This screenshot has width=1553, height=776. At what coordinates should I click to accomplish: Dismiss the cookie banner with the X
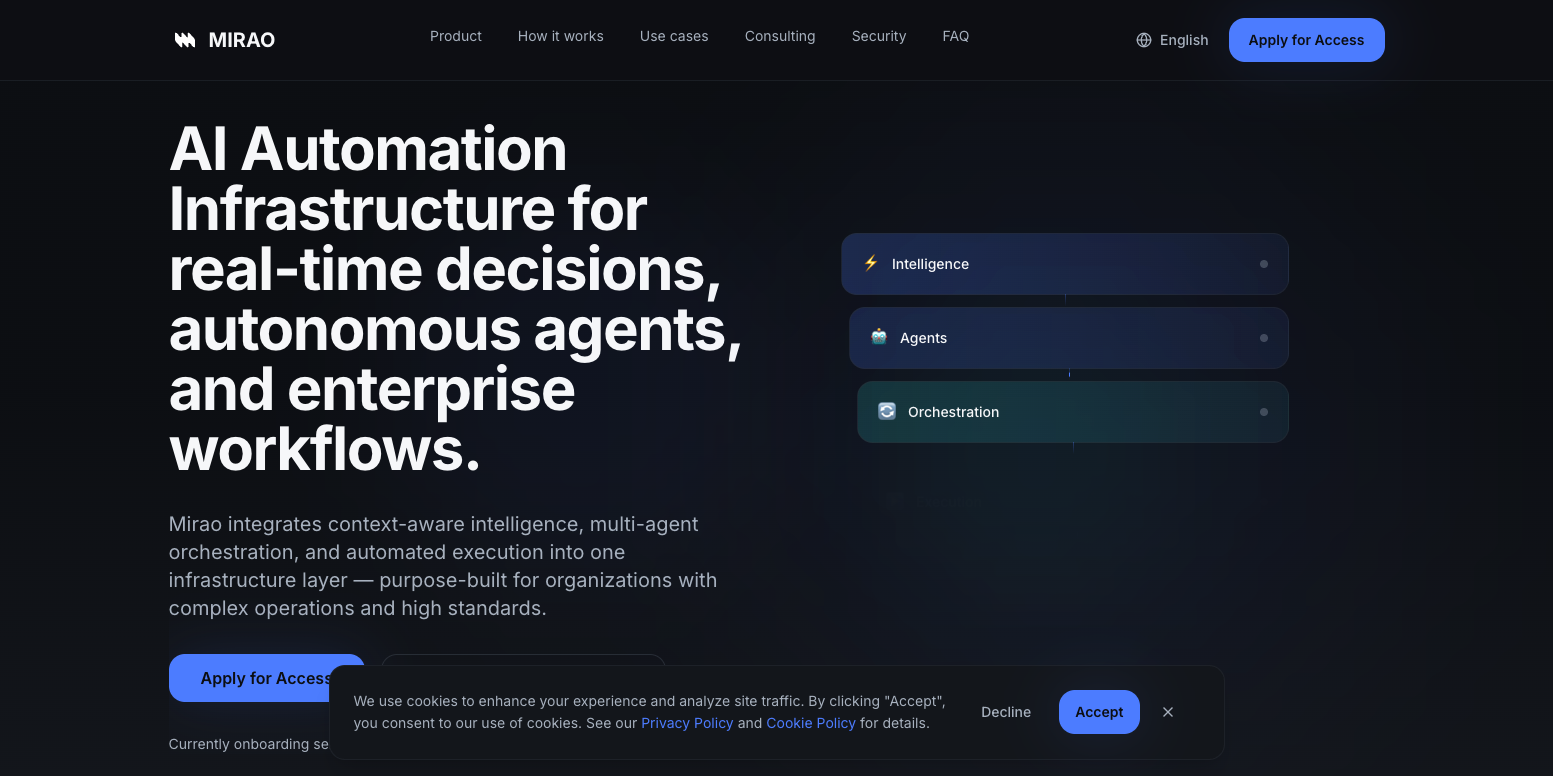tap(1168, 712)
